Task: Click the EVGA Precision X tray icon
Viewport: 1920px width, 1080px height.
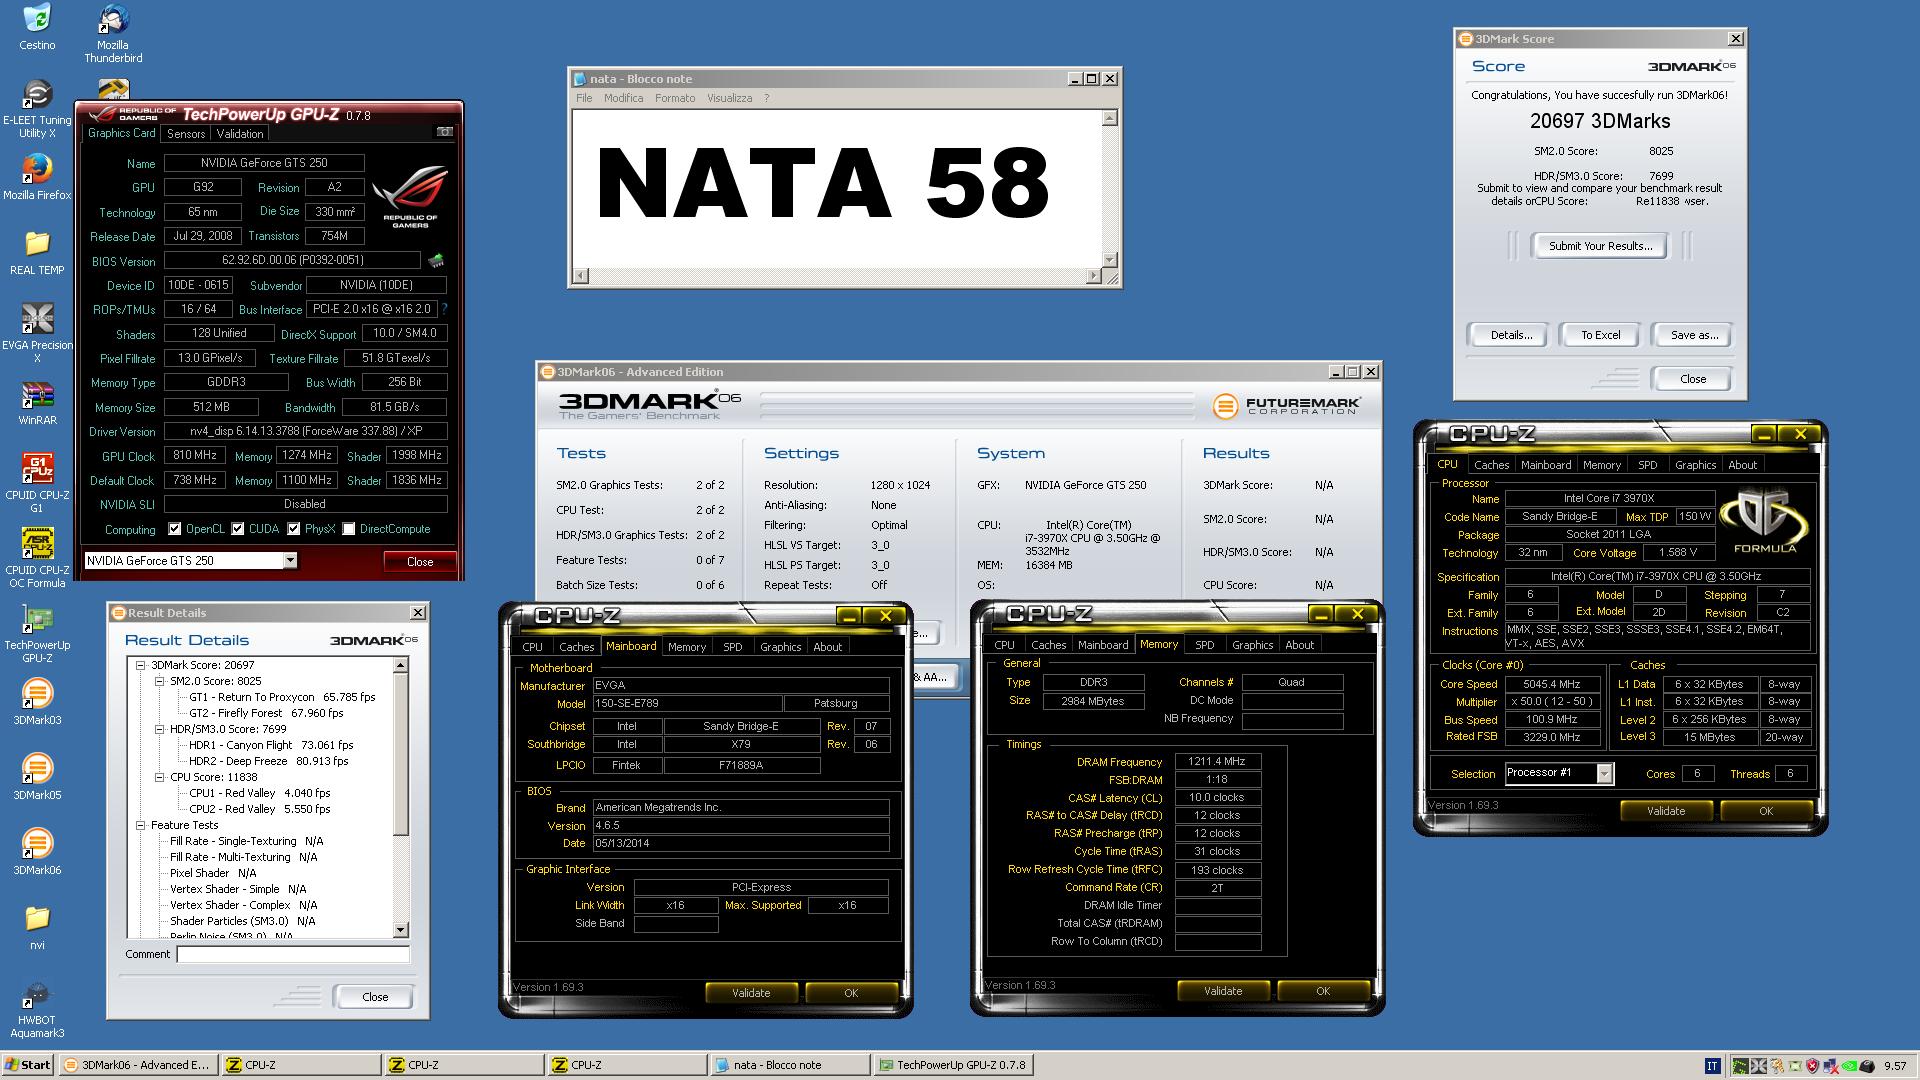Action: click(x=1760, y=1066)
